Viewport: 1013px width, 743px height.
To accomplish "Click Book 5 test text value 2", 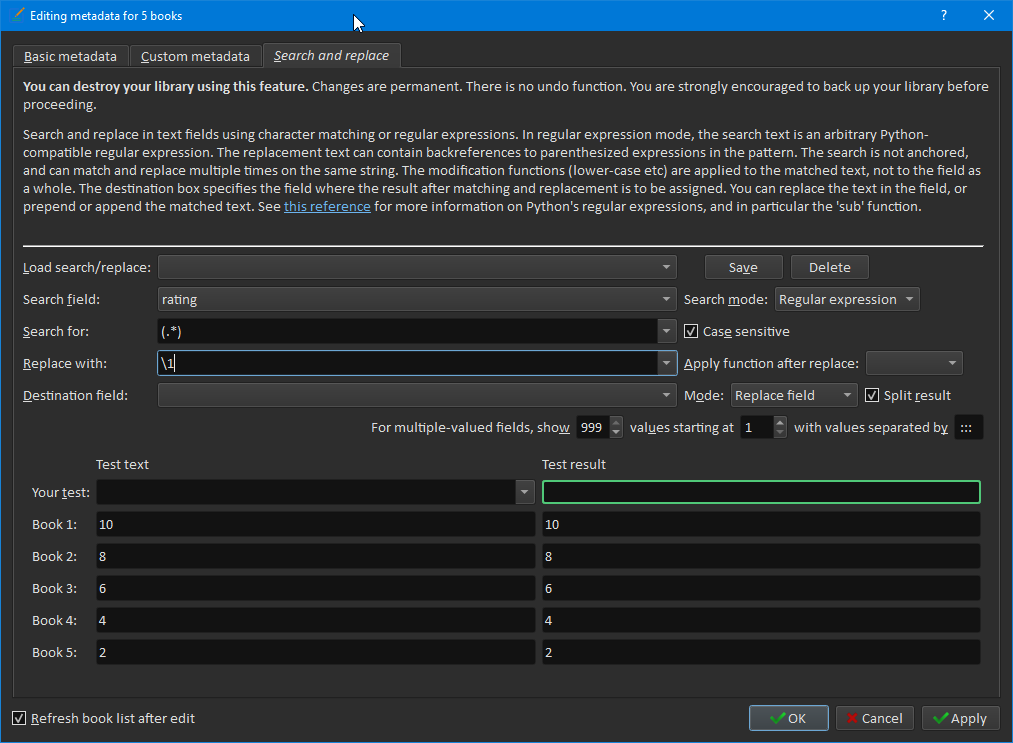I will (315, 653).
